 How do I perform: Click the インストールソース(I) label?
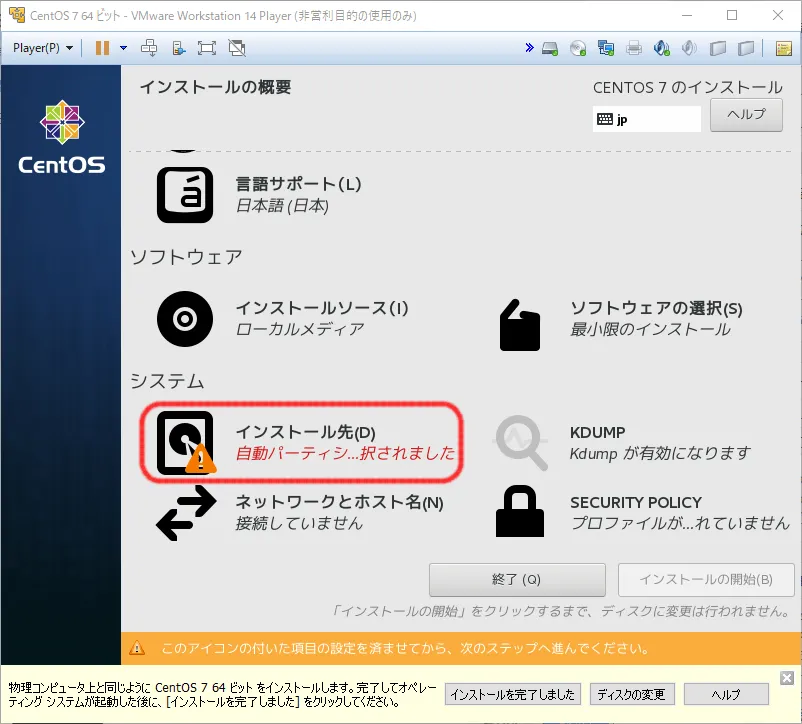tap(322, 308)
